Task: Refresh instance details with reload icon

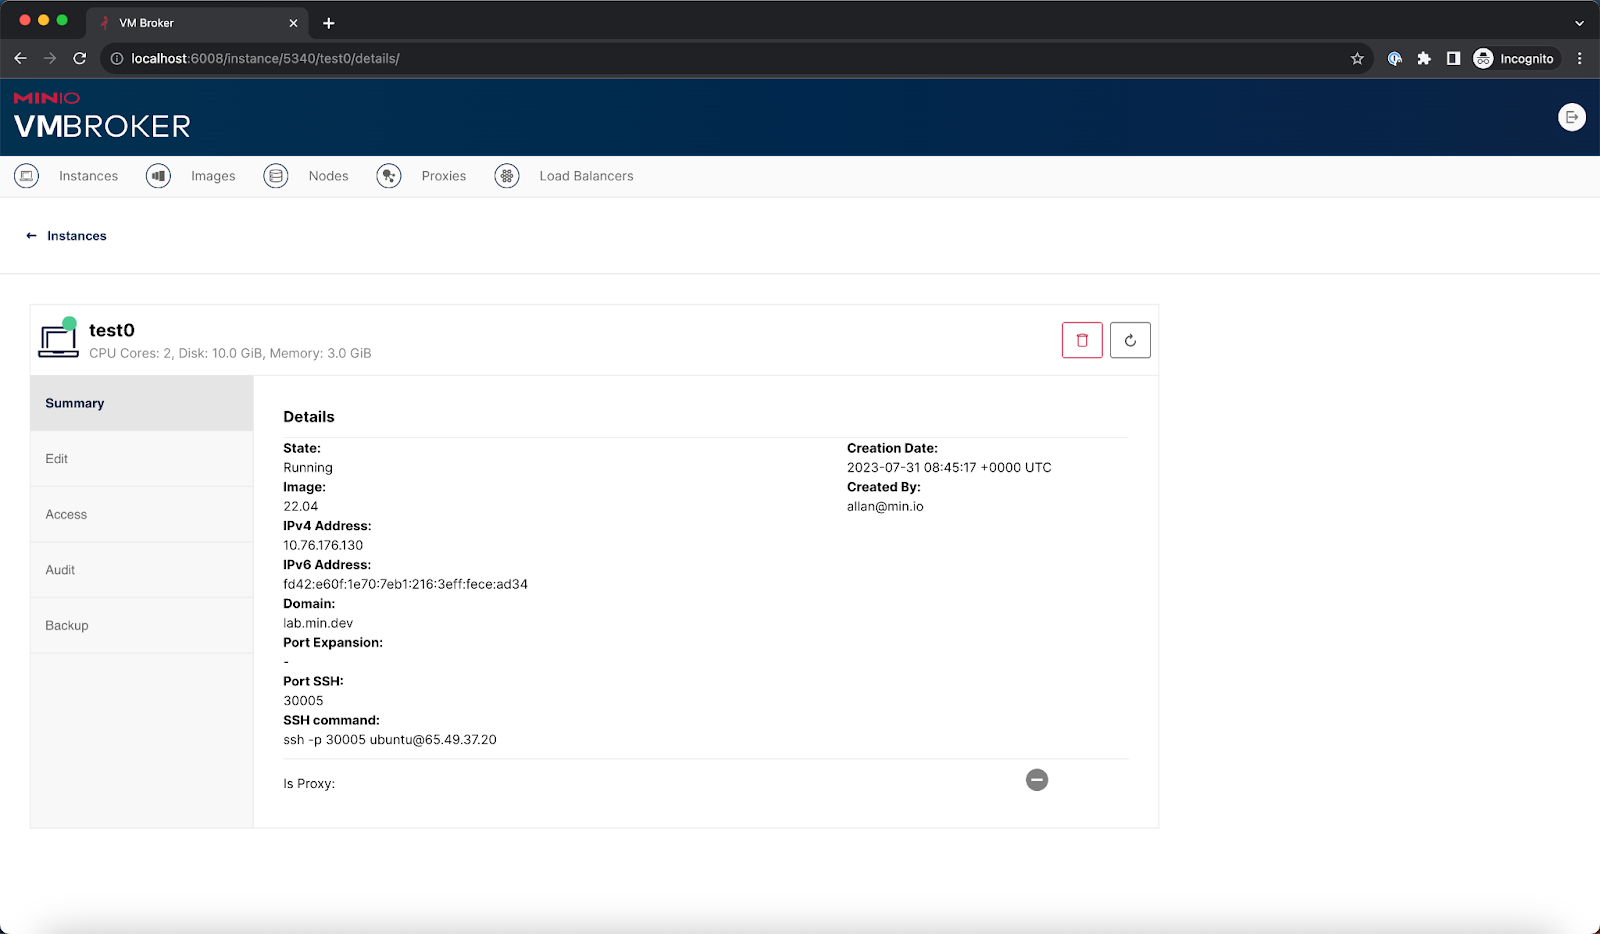Action: pyautogui.click(x=1130, y=340)
